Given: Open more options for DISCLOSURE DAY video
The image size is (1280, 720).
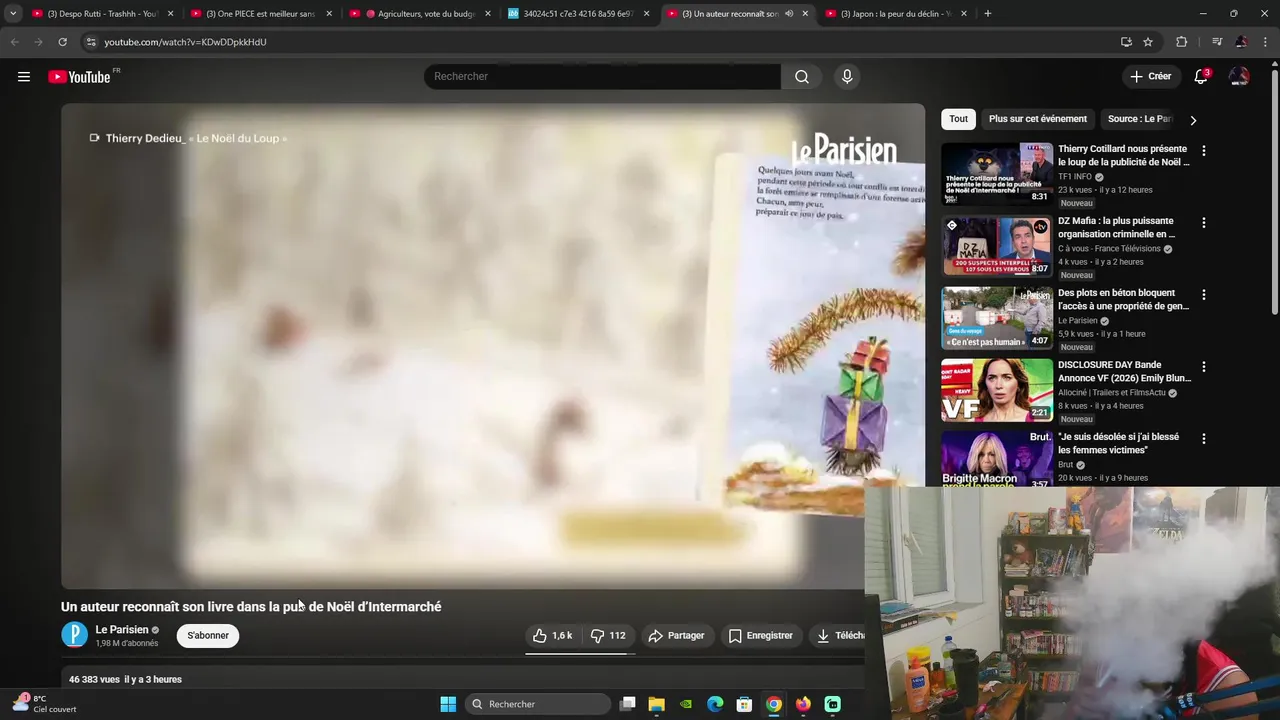Looking at the screenshot, I should click(x=1203, y=367).
